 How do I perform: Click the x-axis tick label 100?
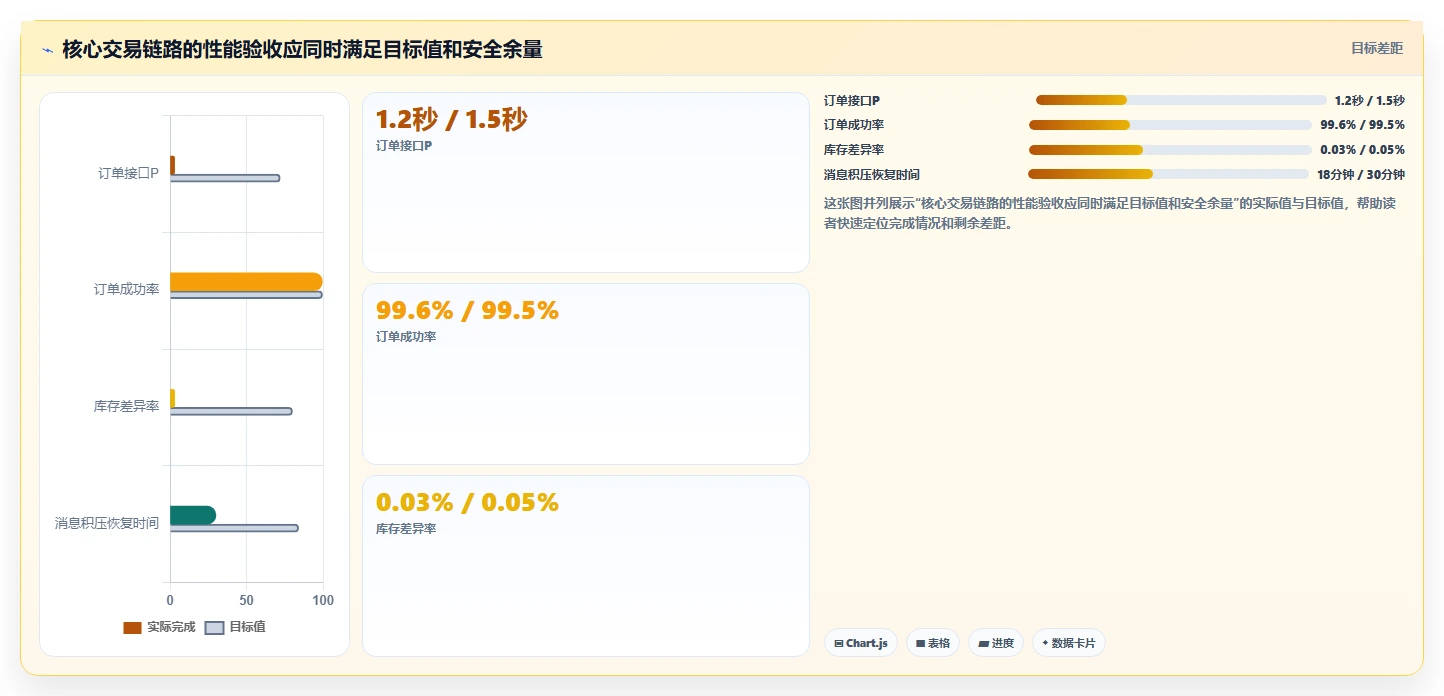tap(322, 600)
